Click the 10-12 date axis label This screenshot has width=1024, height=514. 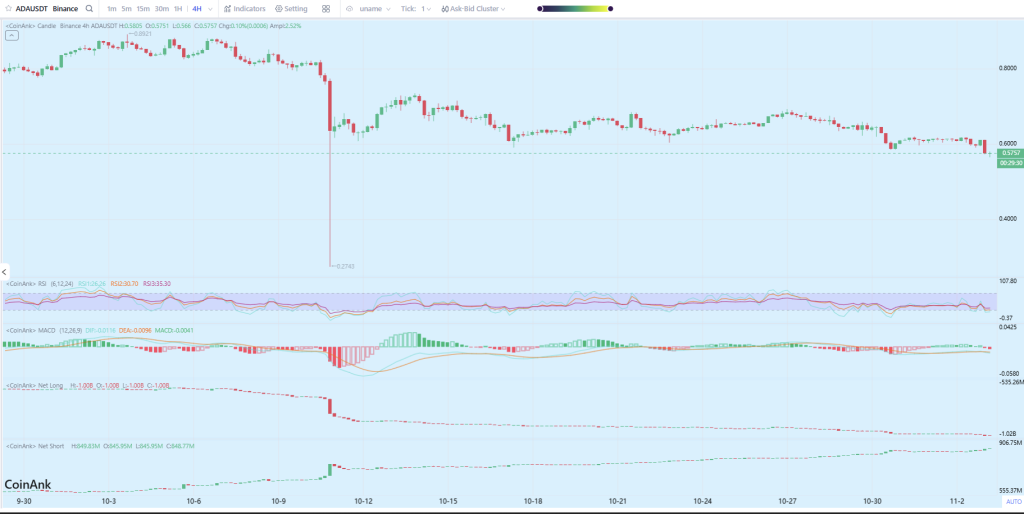pyautogui.click(x=363, y=502)
